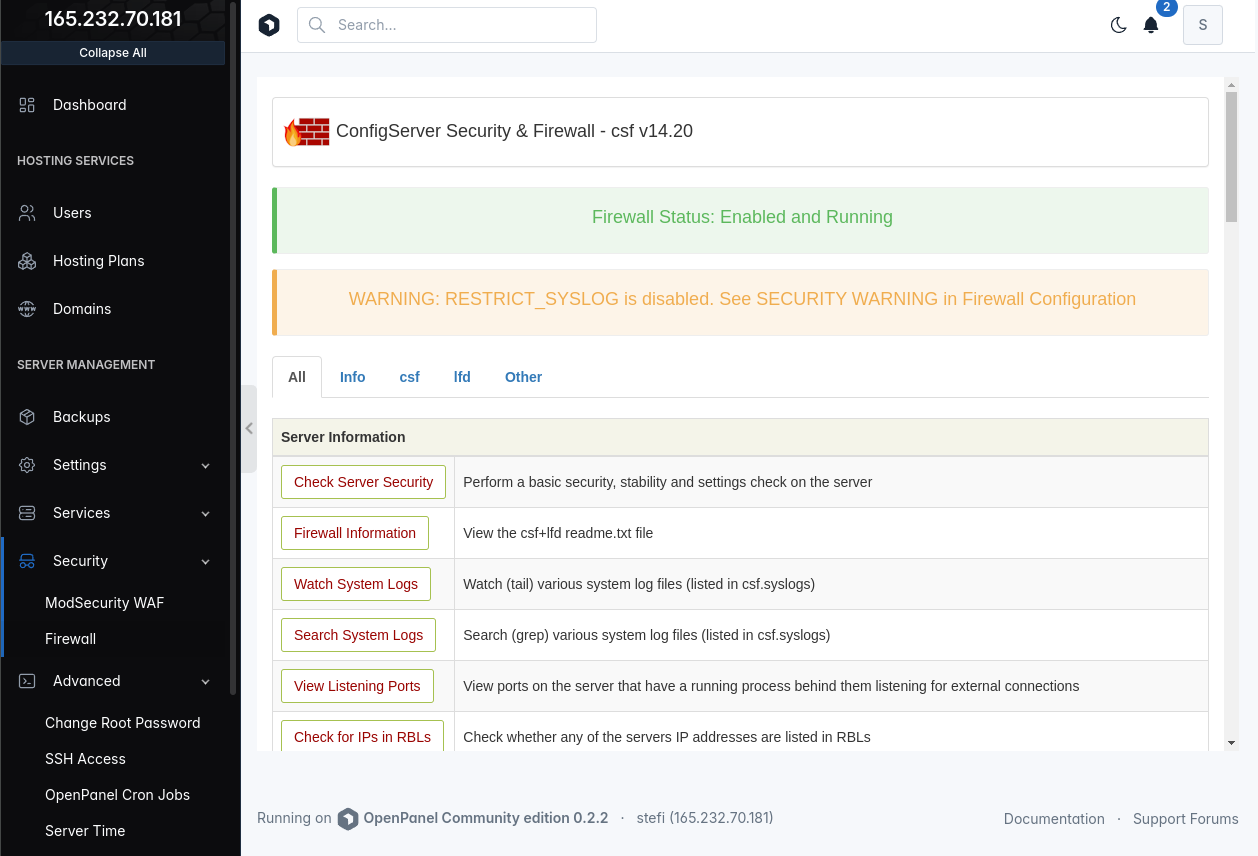Screen dimensions: 1258x856
Task: Click the scrollbar down arrow
Action: pyautogui.click(x=1231, y=743)
